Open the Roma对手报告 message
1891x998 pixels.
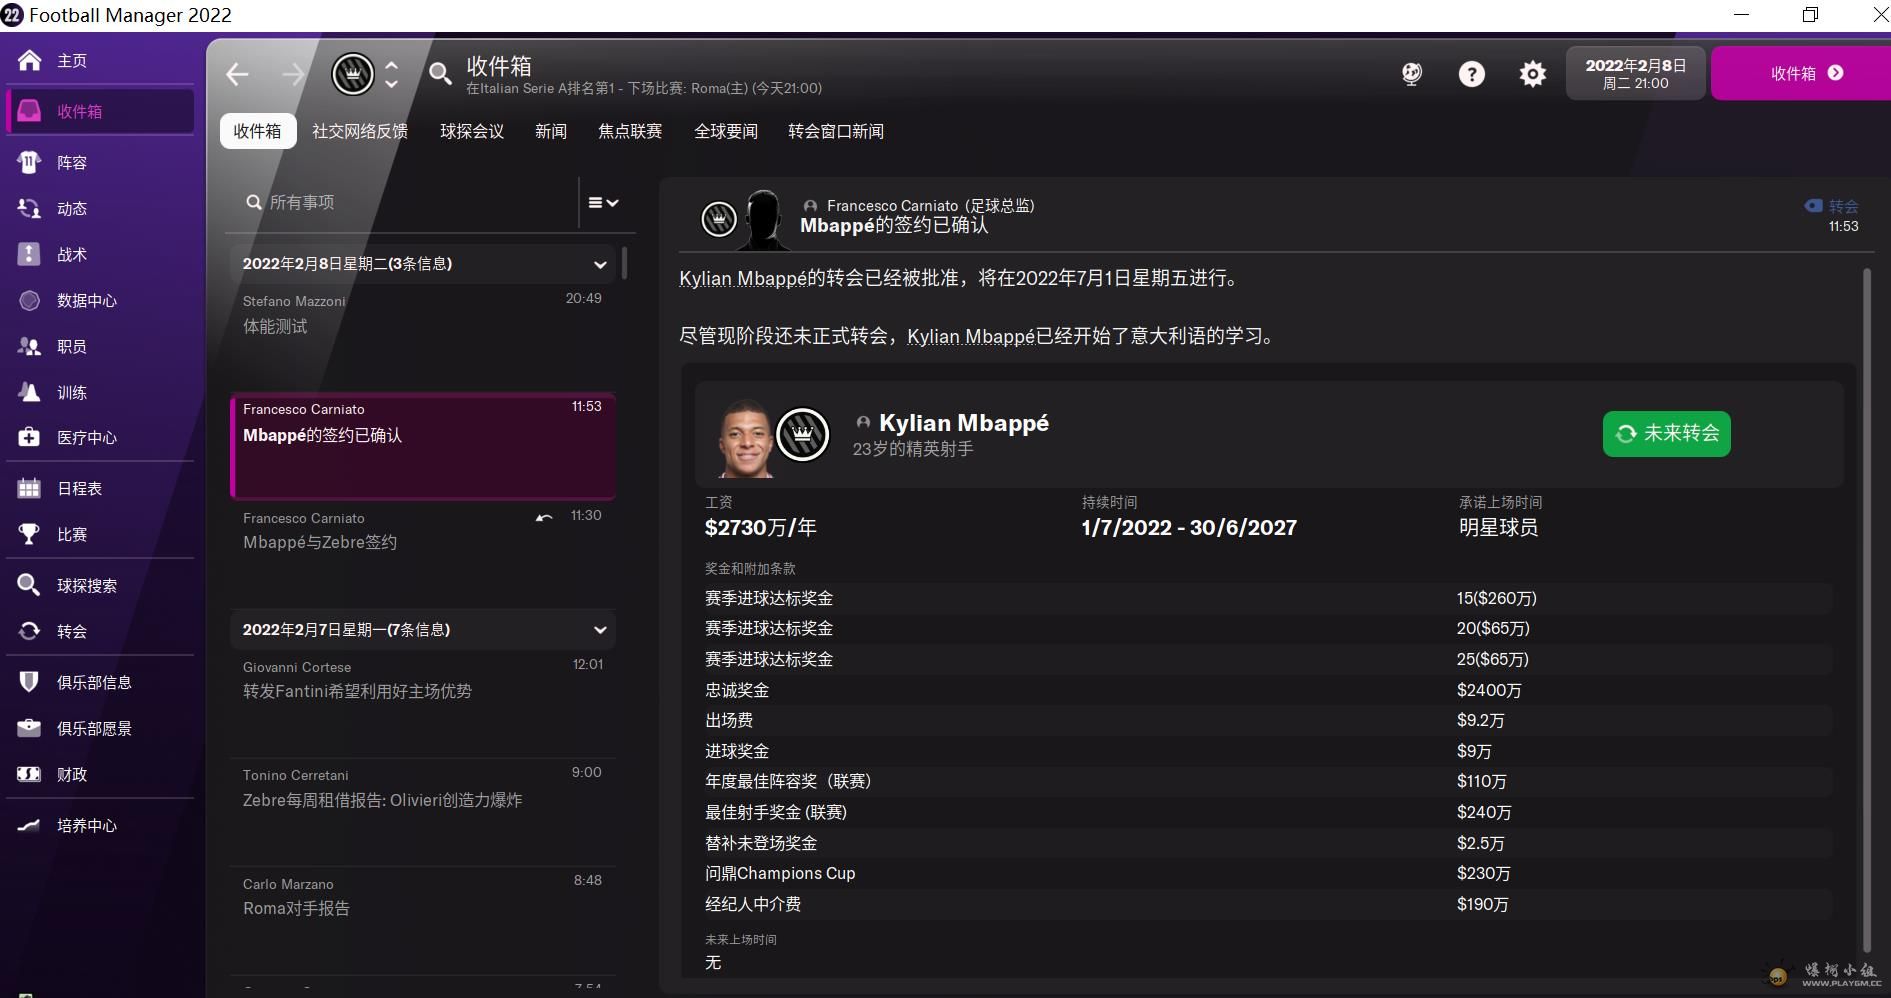tap(422, 920)
